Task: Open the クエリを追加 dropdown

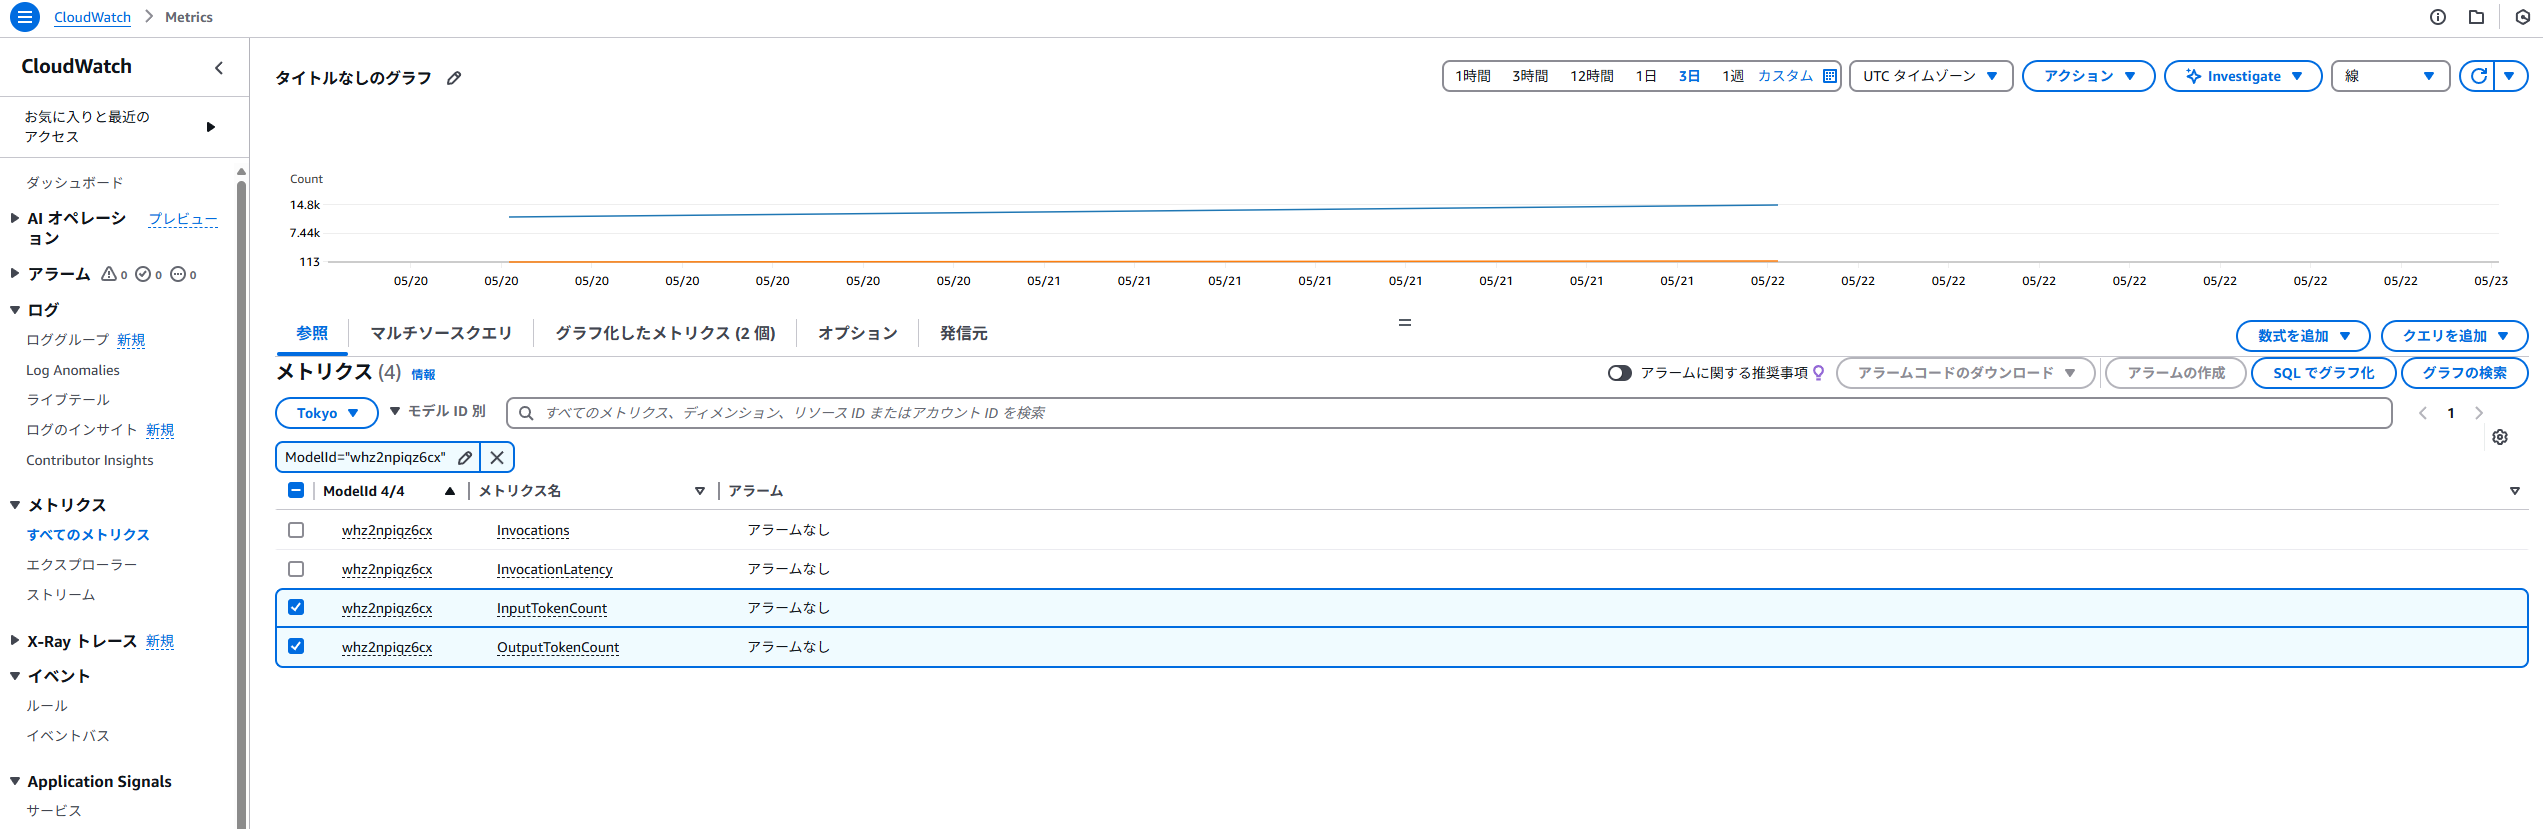Action: click(x=2454, y=336)
